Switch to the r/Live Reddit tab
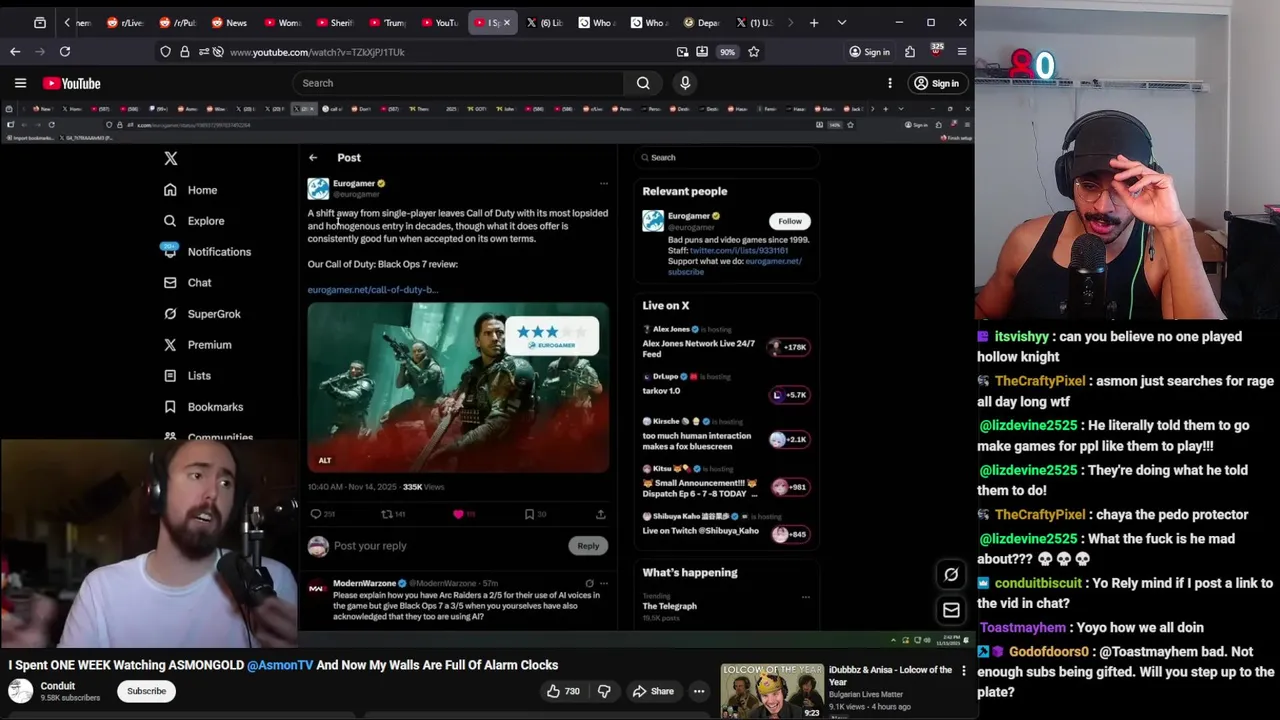The image size is (1280, 720). pos(125,22)
